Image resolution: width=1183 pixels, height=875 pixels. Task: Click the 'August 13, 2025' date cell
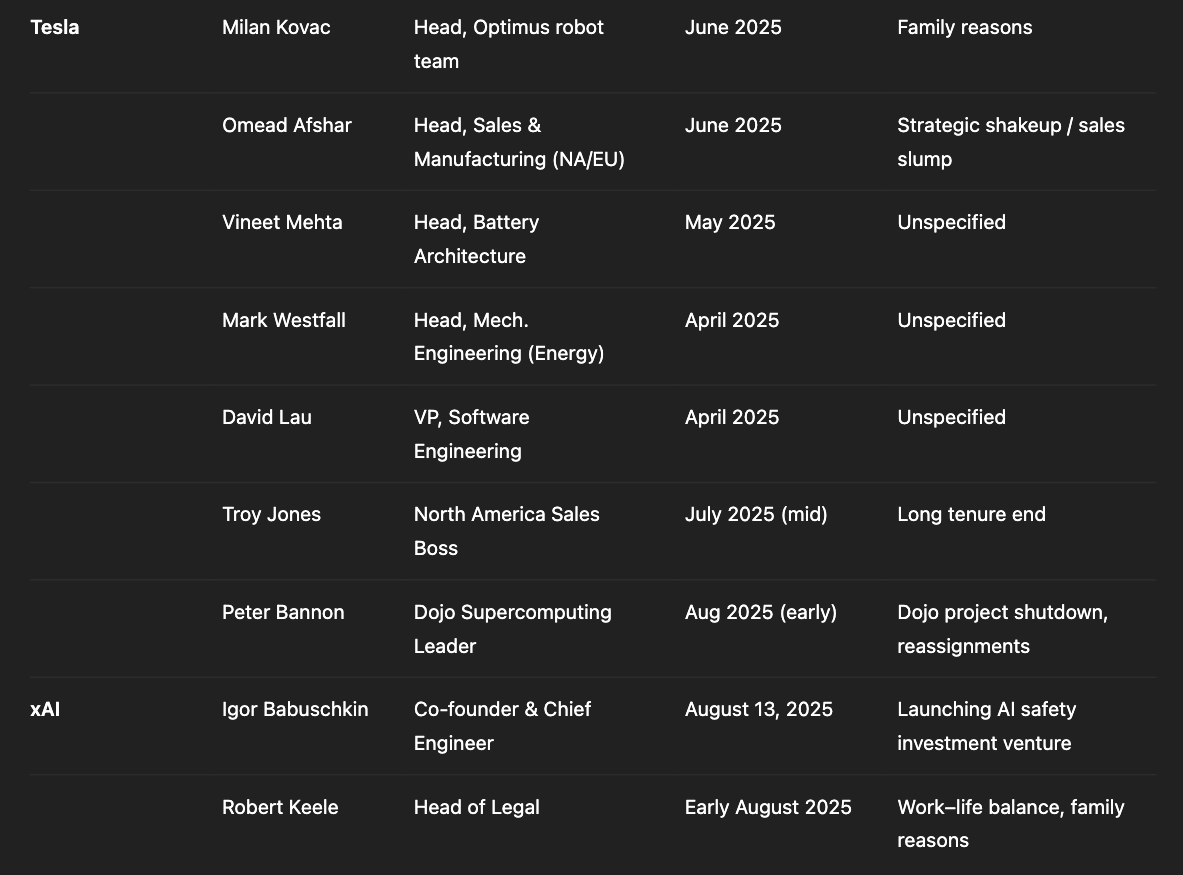coord(759,709)
